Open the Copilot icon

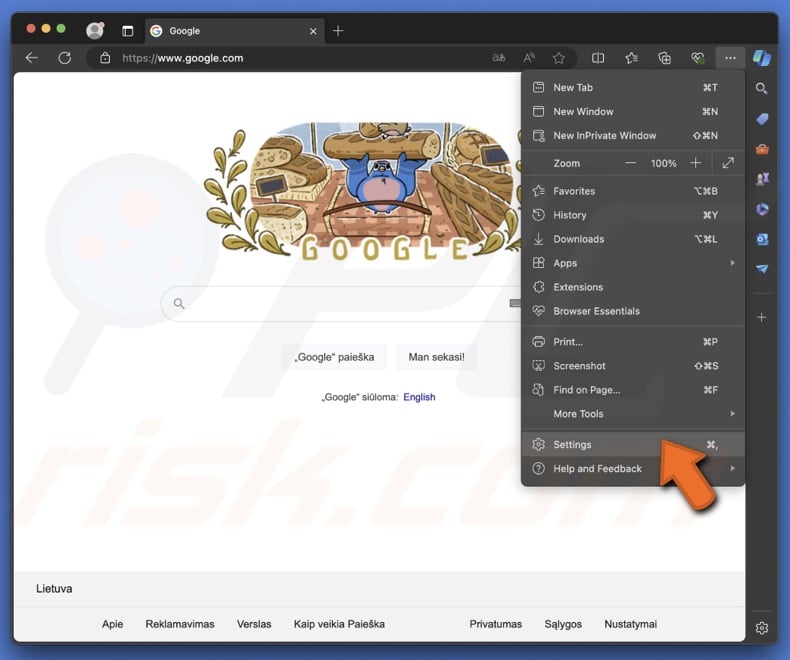coord(762,58)
